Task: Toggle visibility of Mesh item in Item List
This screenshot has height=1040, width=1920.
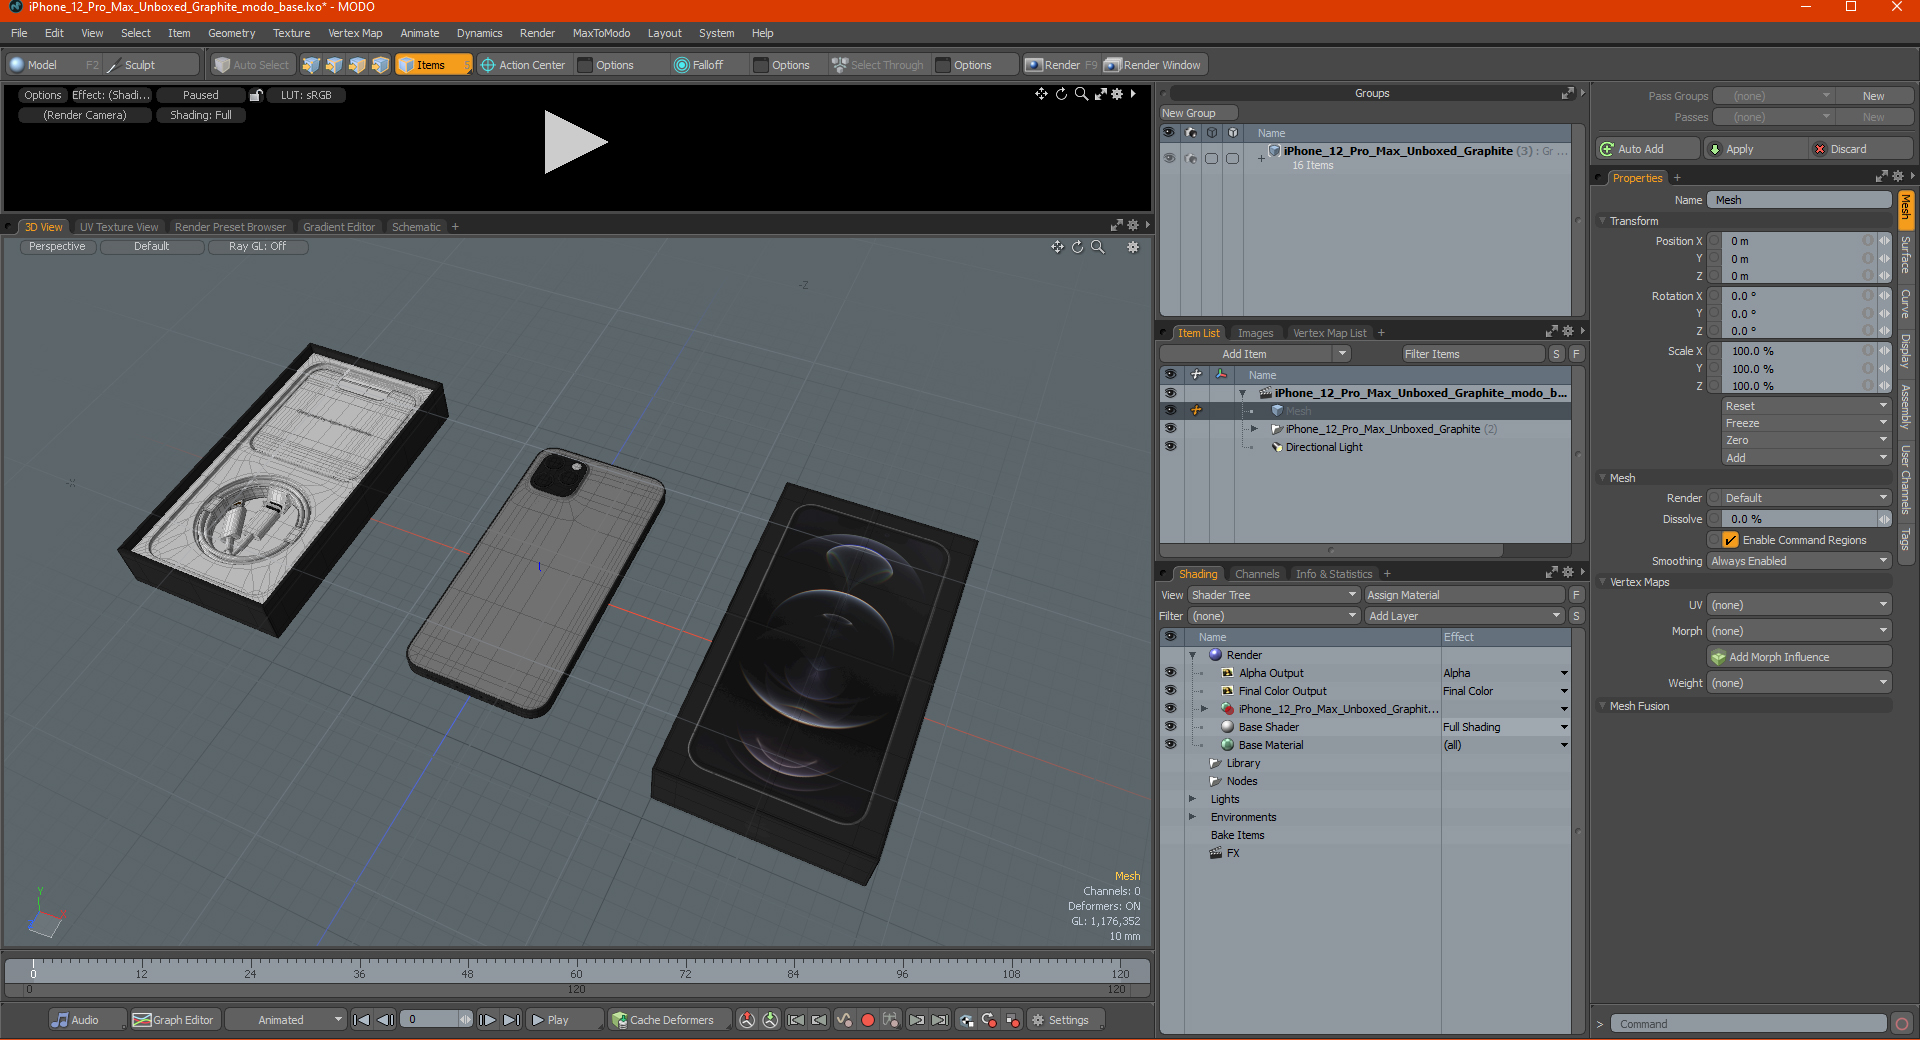Action: coord(1170,411)
